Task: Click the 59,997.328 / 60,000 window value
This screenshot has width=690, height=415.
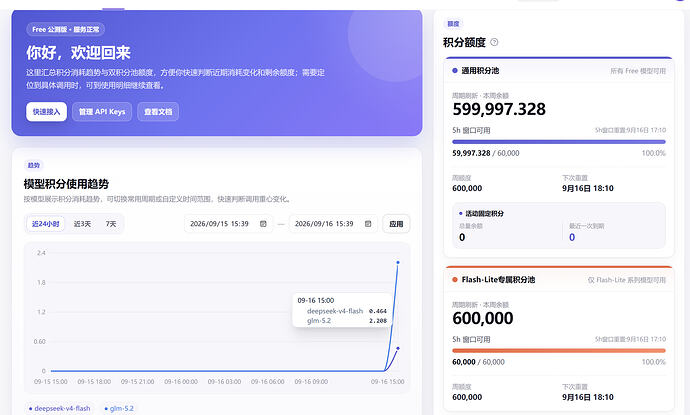Action: click(x=485, y=153)
